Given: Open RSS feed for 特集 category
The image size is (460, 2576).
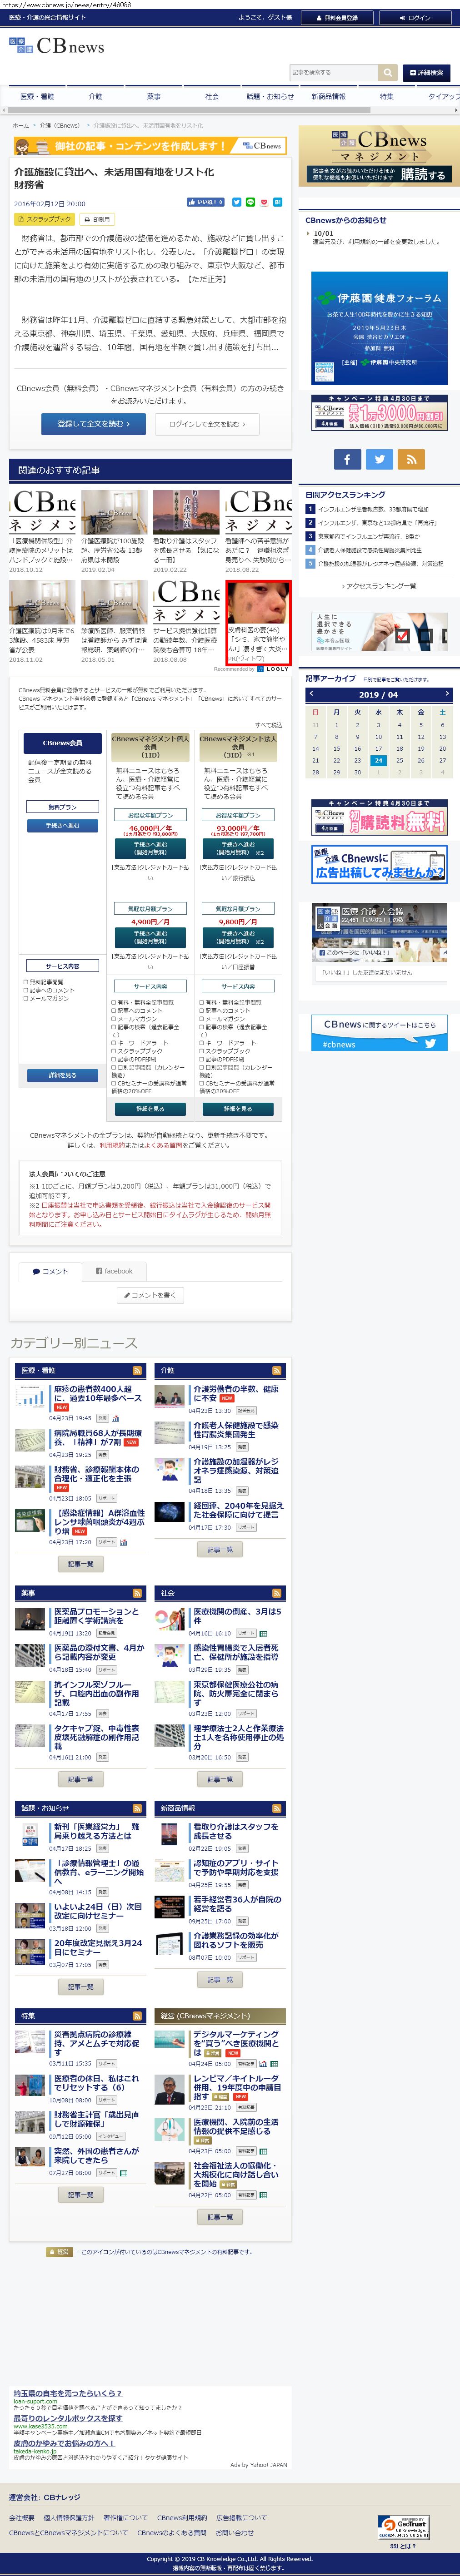Looking at the screenshot, I should (137, 2016).
